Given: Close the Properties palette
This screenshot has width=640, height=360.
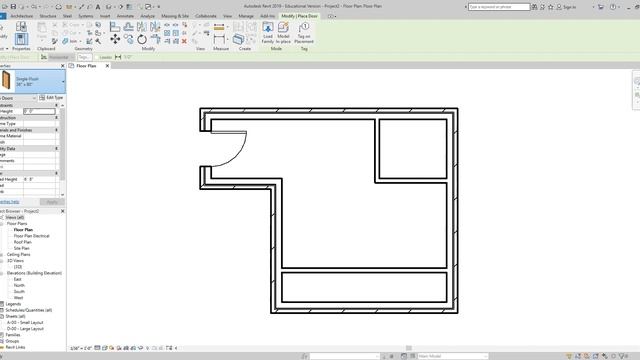Looking at the screenshot, I should point(62,66).
